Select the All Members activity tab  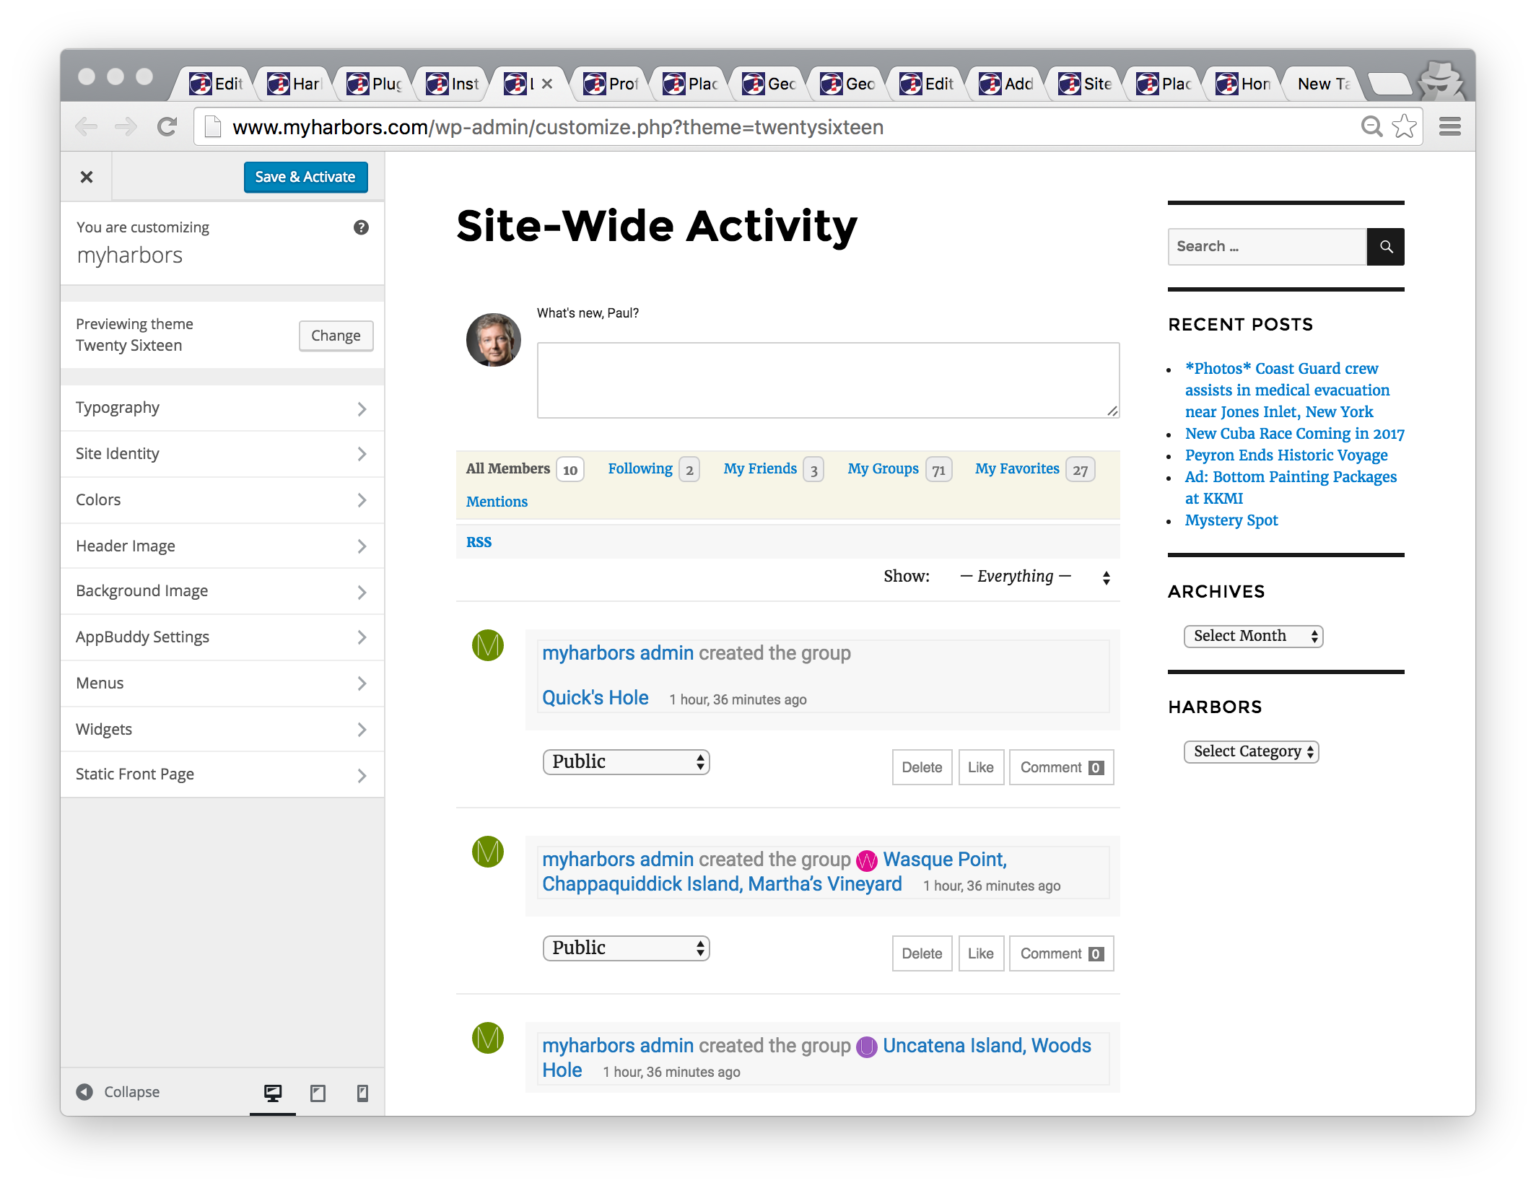point(524,469)
